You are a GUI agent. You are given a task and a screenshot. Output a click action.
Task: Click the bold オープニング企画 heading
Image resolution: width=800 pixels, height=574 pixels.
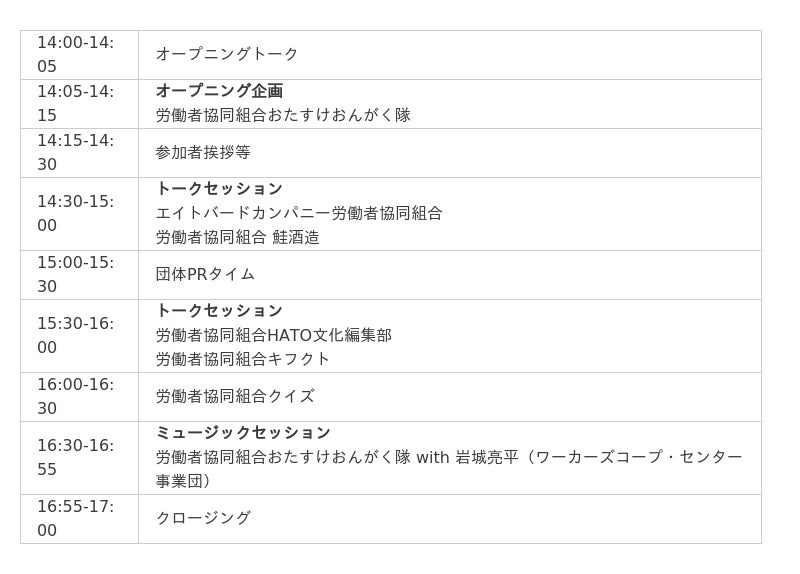click(x=219, y=91)
